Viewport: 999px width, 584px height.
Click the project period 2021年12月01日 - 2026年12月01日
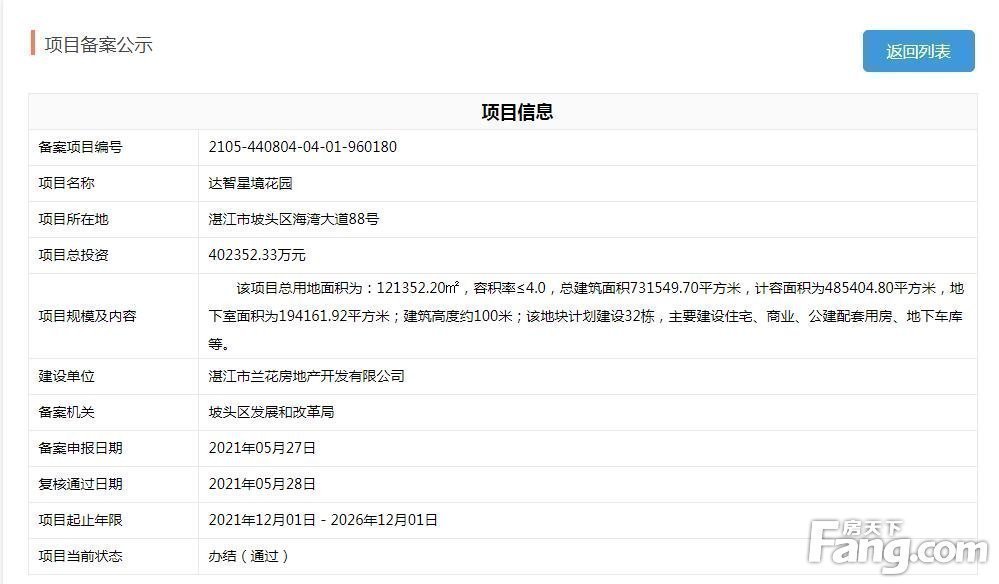(x=323, y=520)
